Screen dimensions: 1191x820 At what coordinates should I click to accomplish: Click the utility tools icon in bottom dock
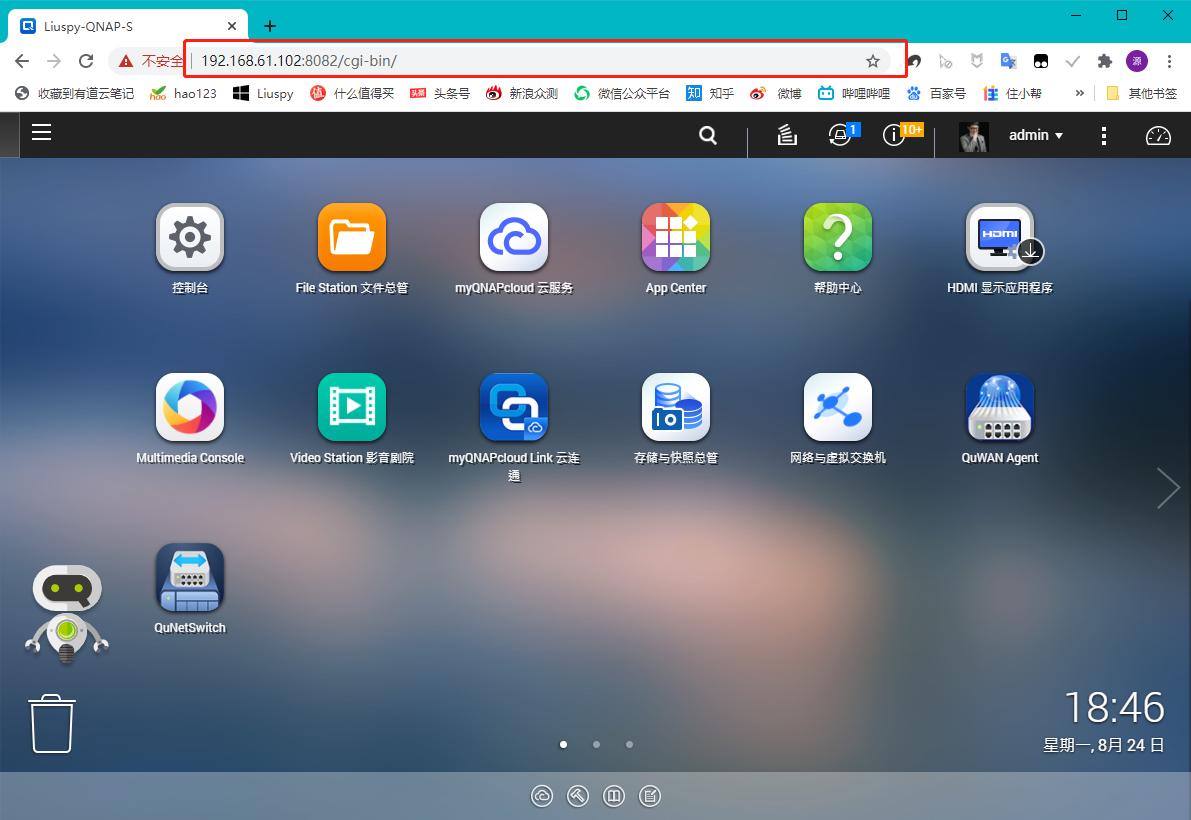pos(578,796)
